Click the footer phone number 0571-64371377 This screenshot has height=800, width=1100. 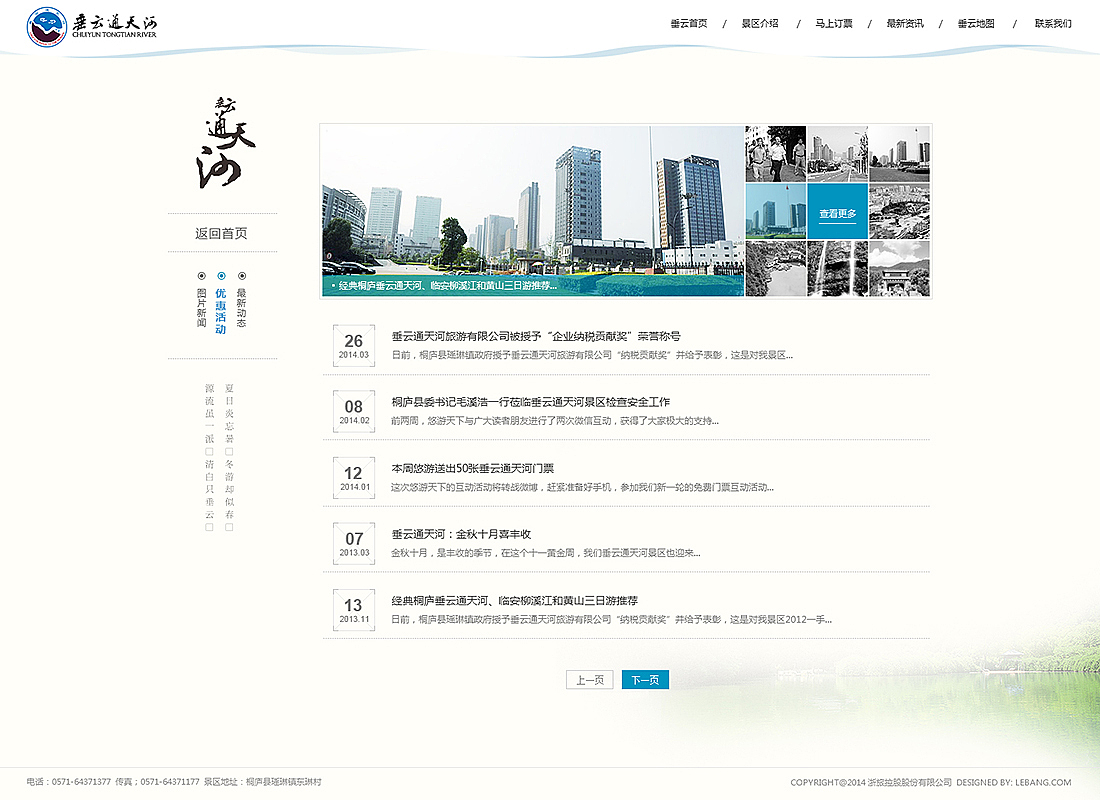tap(81, 782)
